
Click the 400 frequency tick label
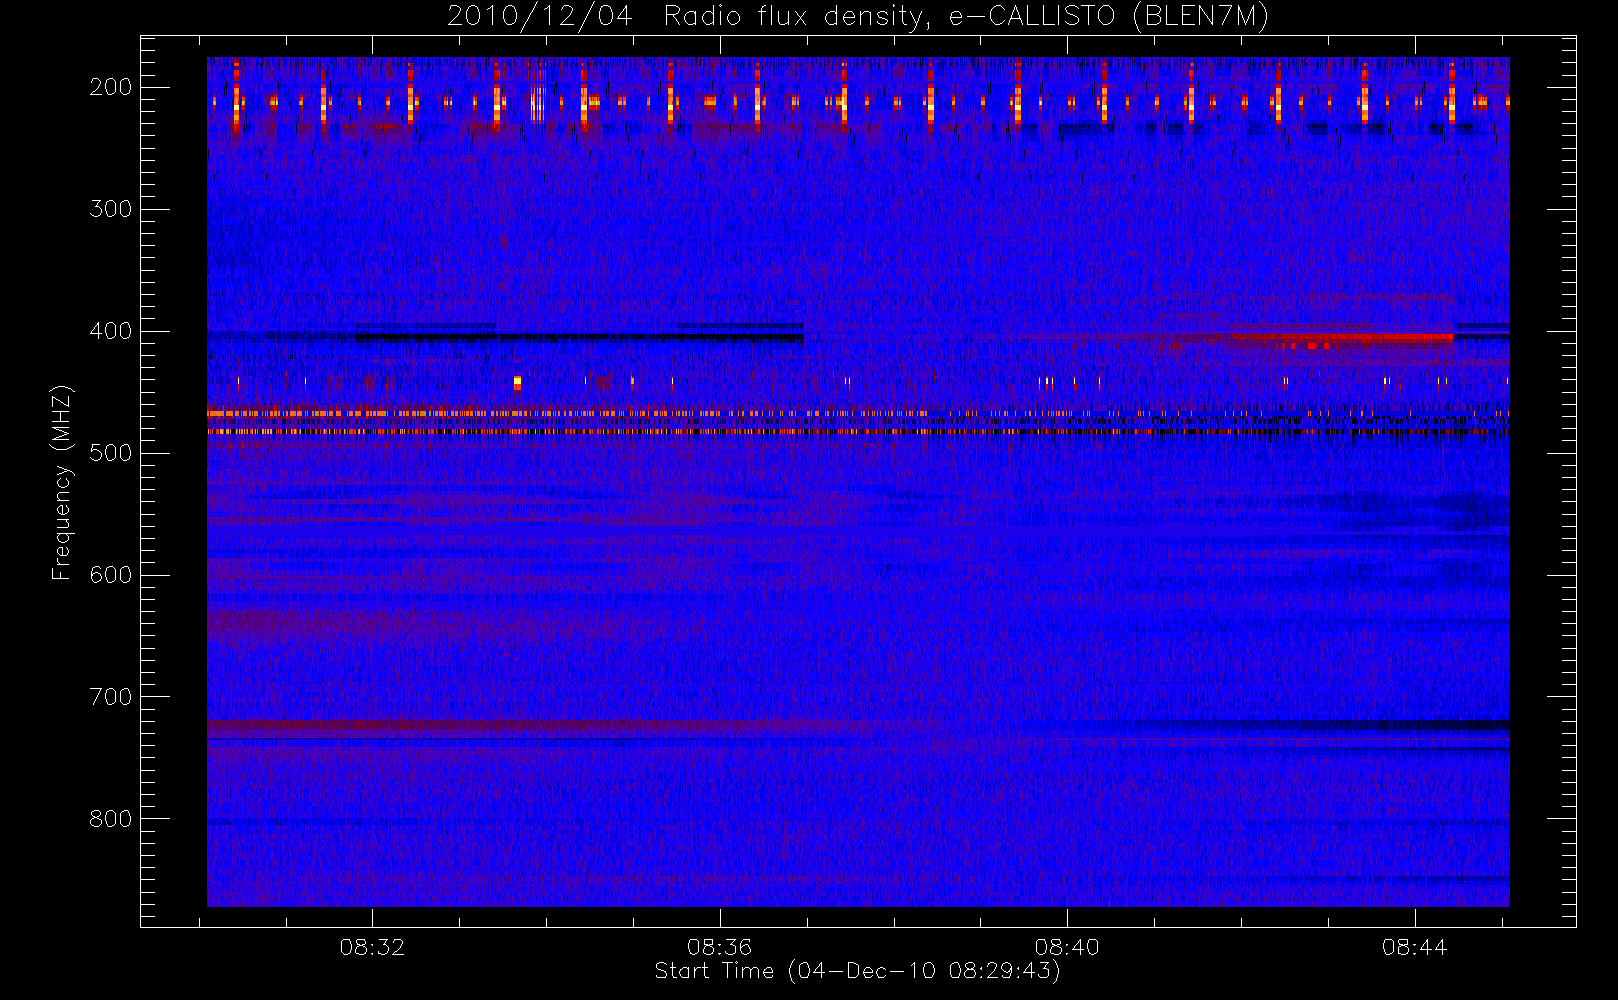click(111, 331)
